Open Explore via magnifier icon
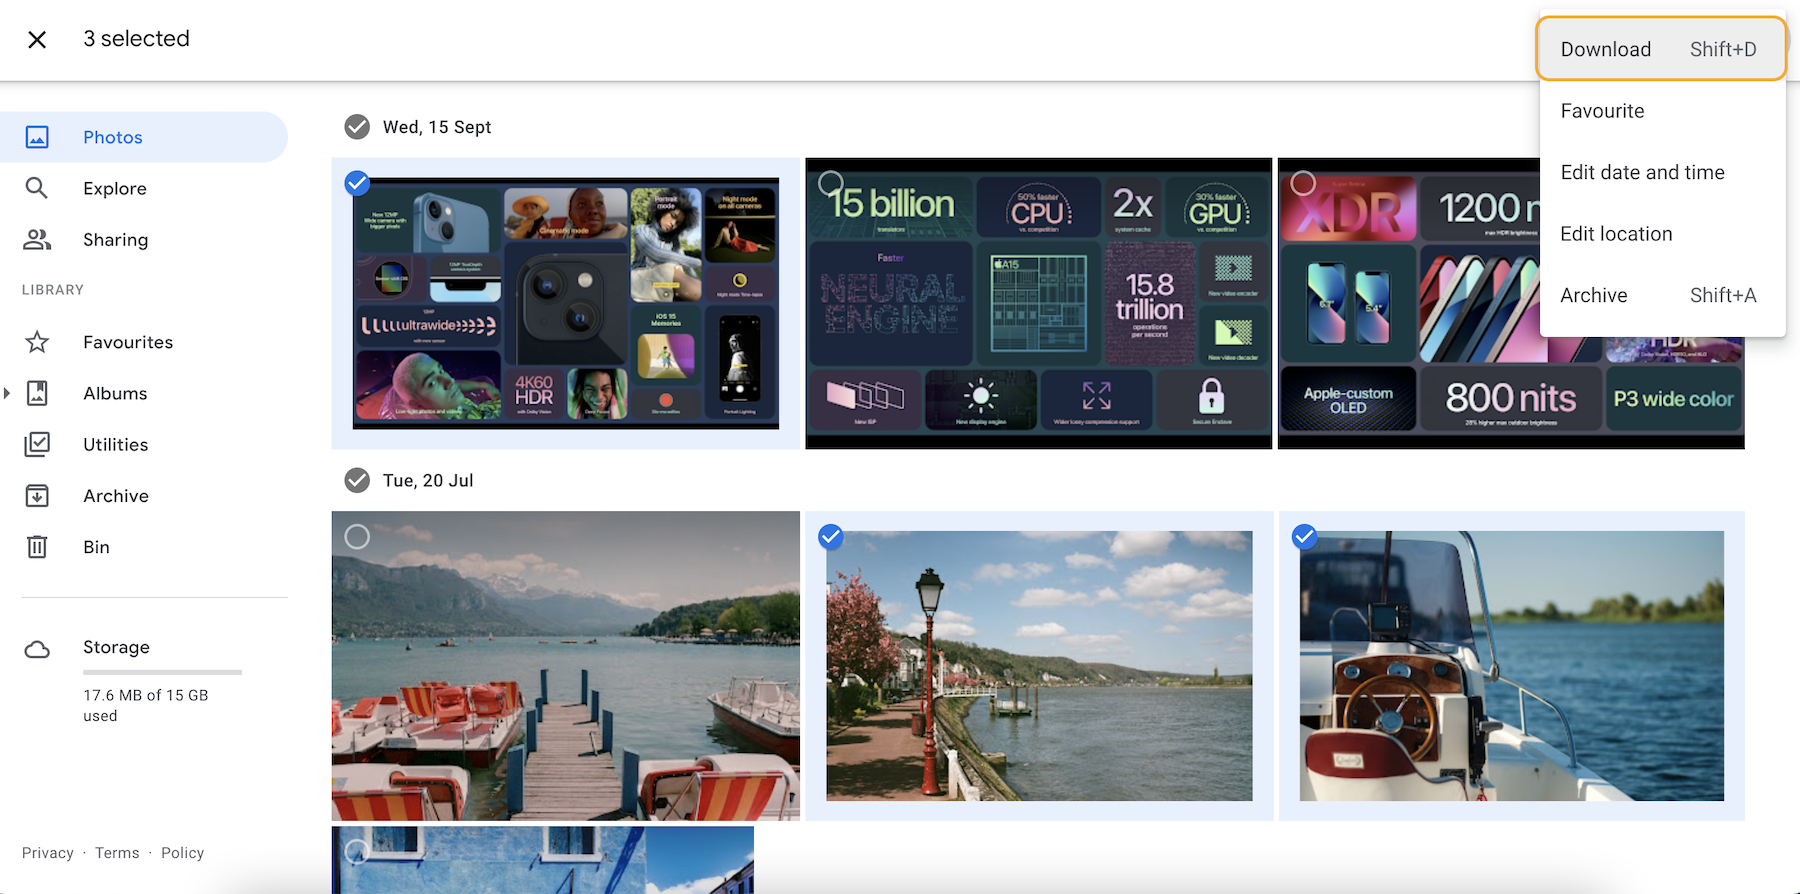Viewport: 1800px width, 894px height. [x=37, y=188]
